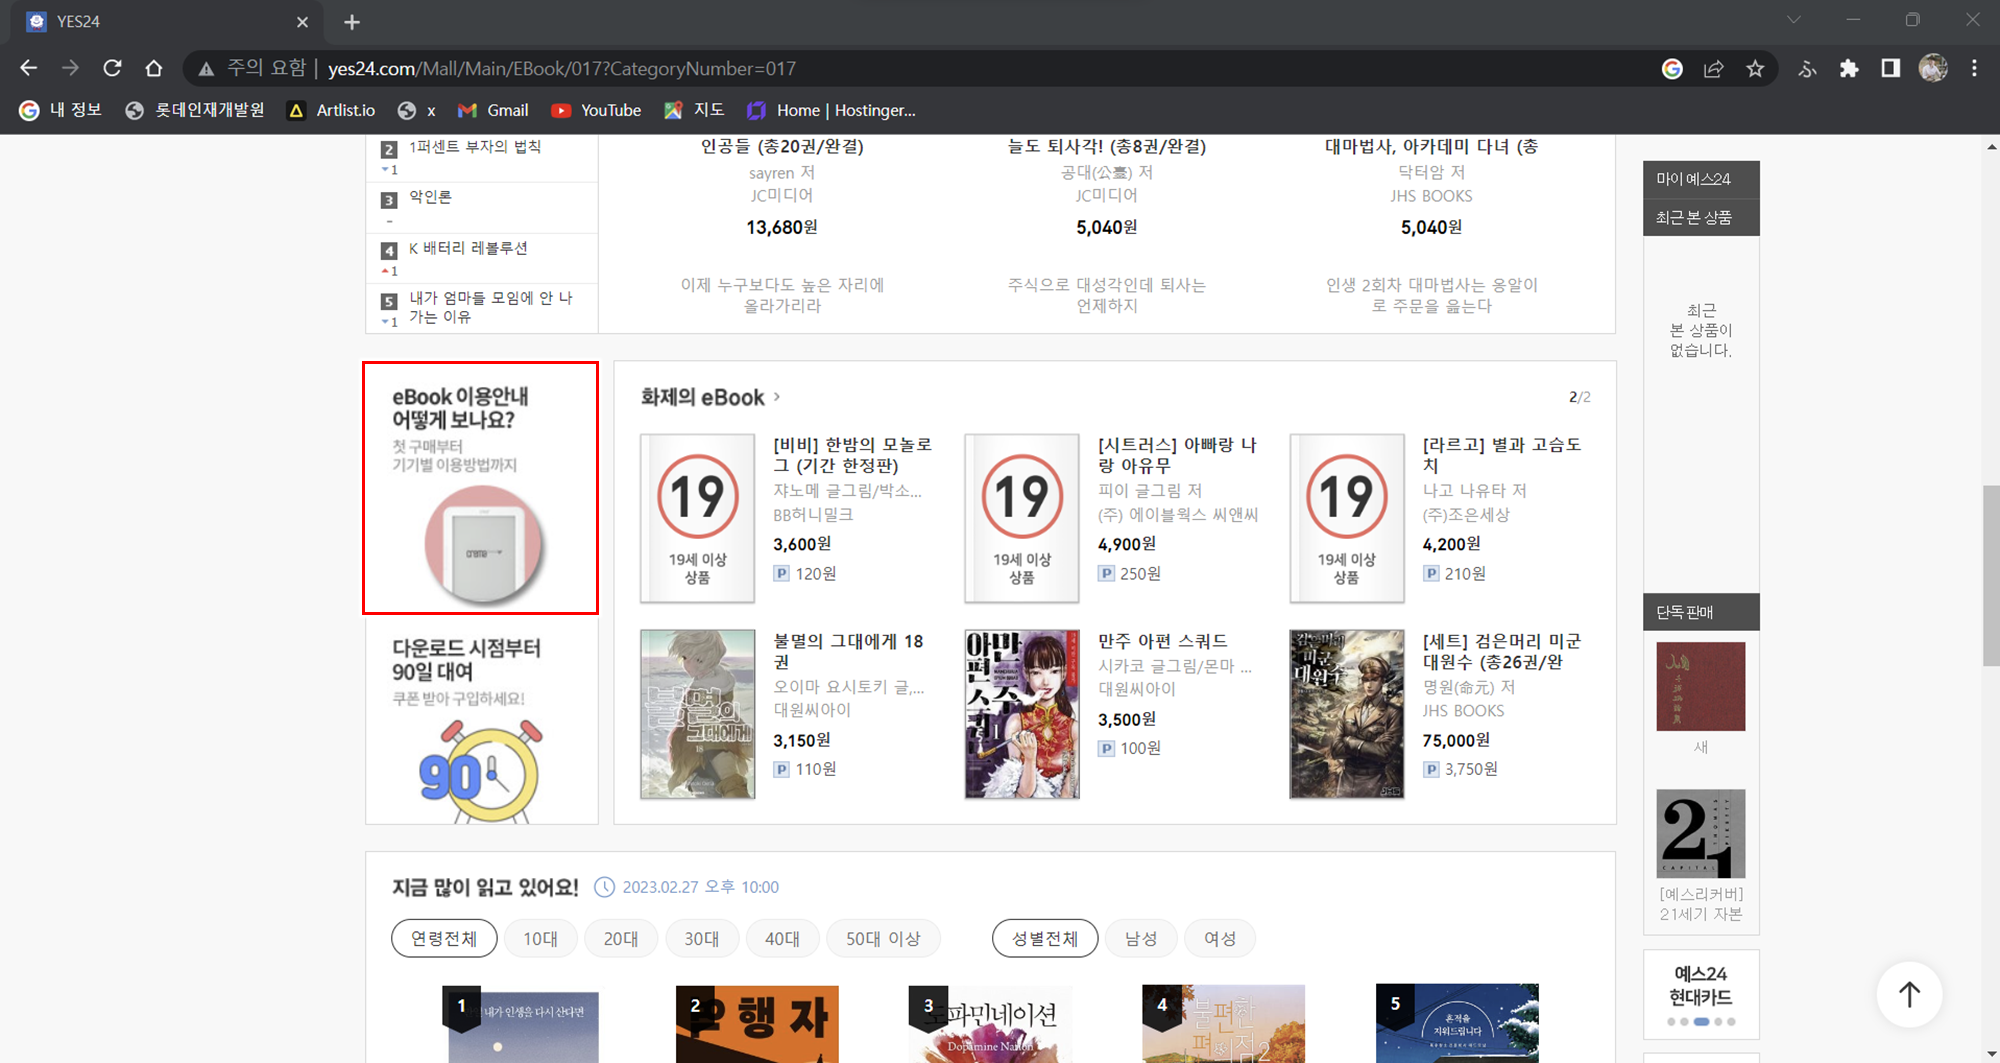
Task: Click the third carousel dot under 현대카드
Action: (x=1701, y=1022)
